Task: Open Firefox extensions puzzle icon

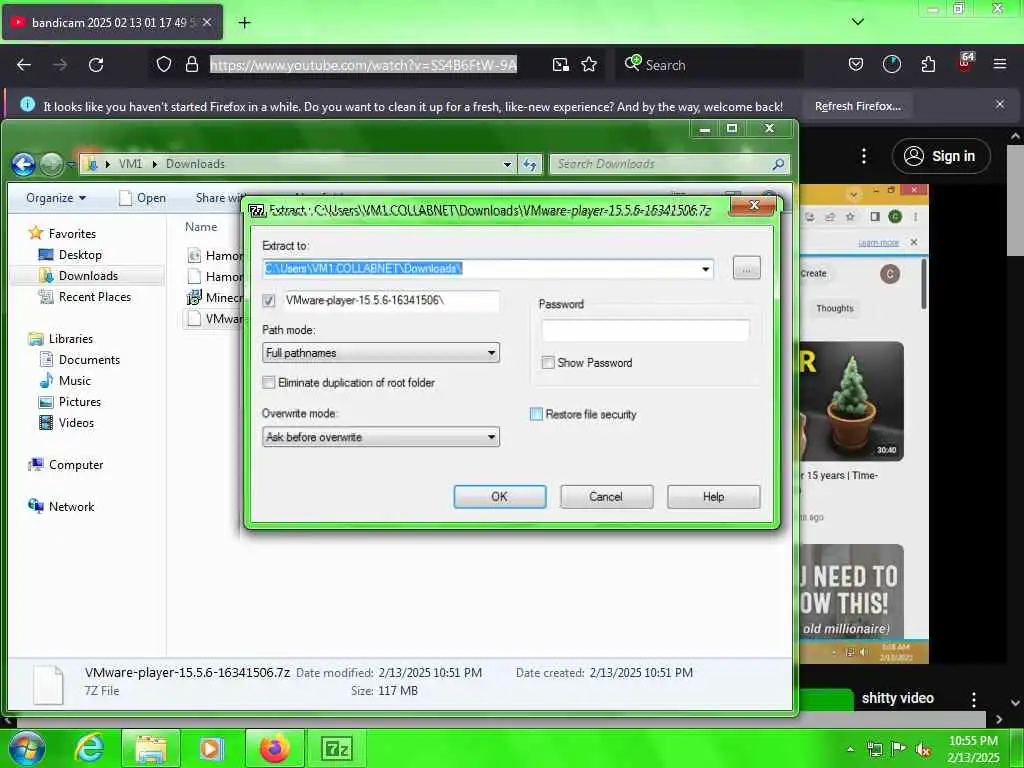Action: 928,64
